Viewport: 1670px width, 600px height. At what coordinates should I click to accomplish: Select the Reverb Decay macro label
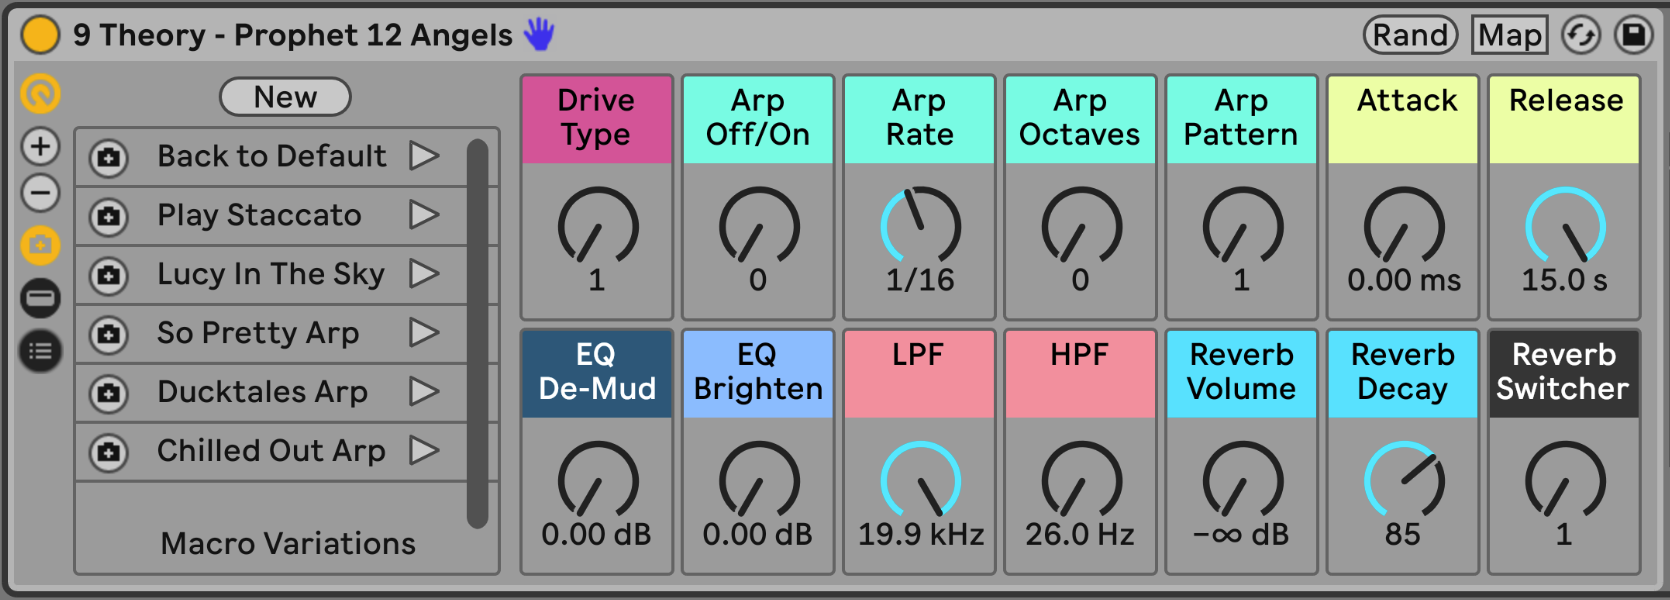coord(1403,373)
